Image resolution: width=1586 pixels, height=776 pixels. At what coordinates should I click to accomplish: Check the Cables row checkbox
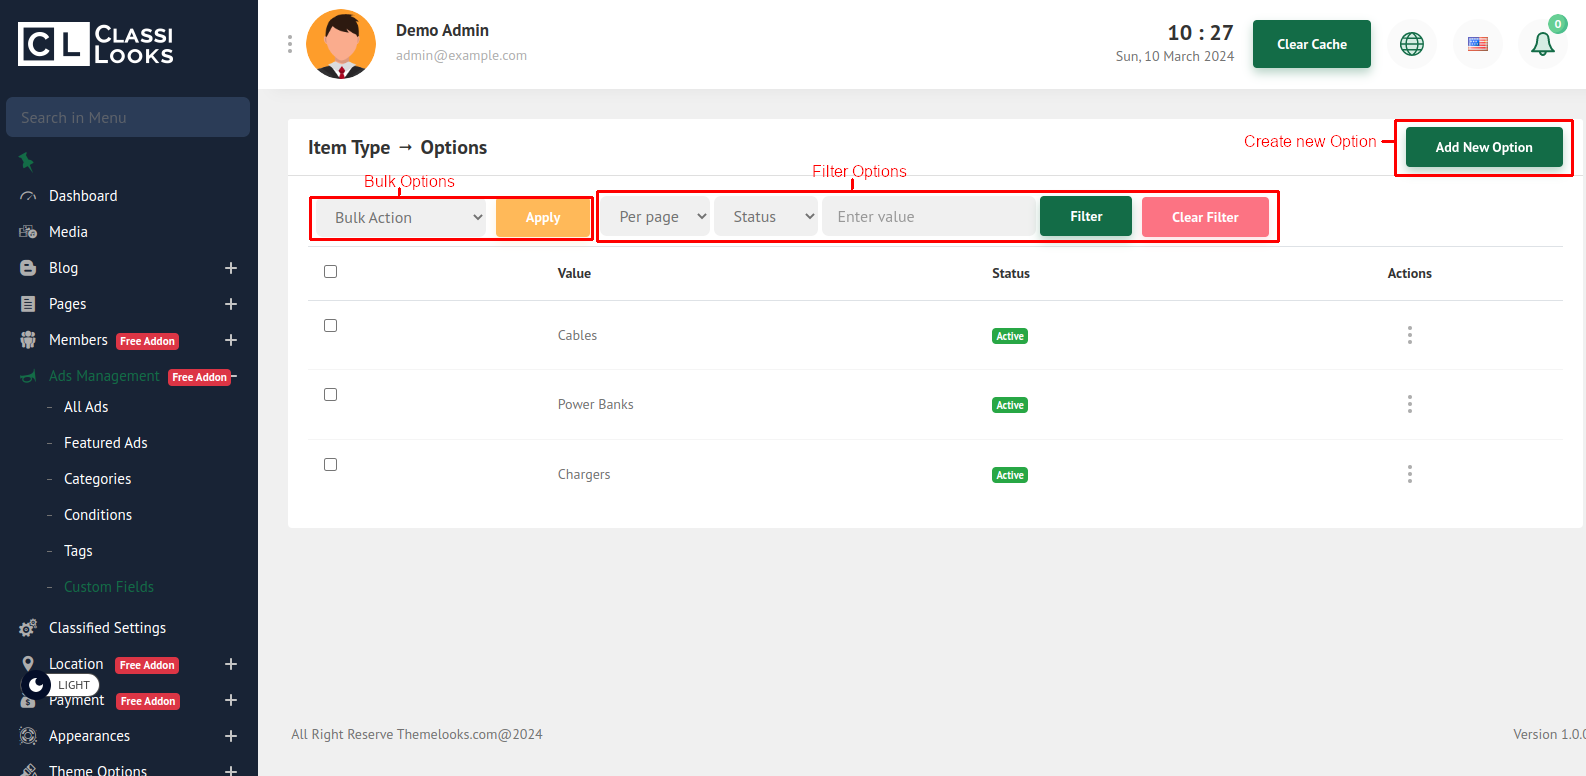331,326
